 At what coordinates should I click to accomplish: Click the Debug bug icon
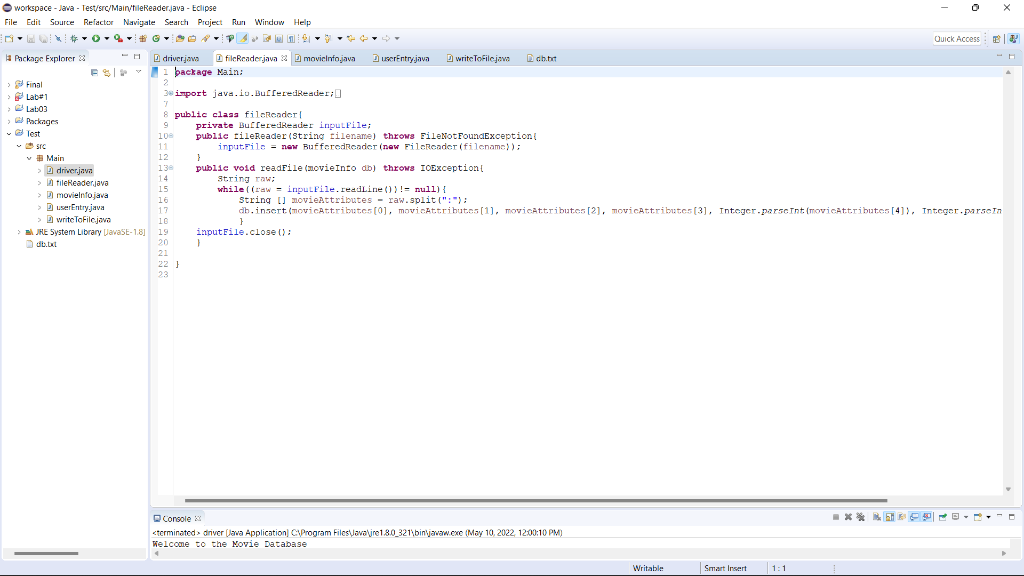point(74,39)
